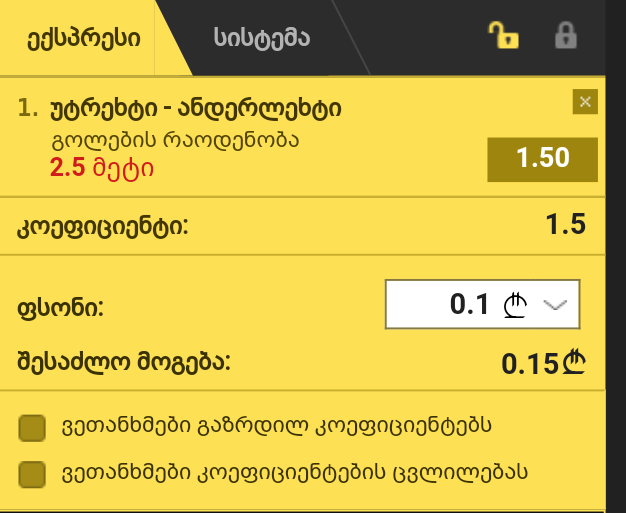This screenshot has height=513, width=626.
Task: Open the stake amount dropdown arrow
Action: (555, 305)
